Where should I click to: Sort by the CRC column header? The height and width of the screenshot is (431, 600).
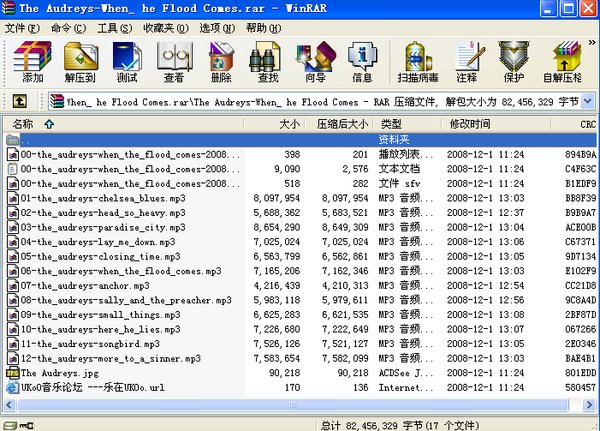point(574,124)
